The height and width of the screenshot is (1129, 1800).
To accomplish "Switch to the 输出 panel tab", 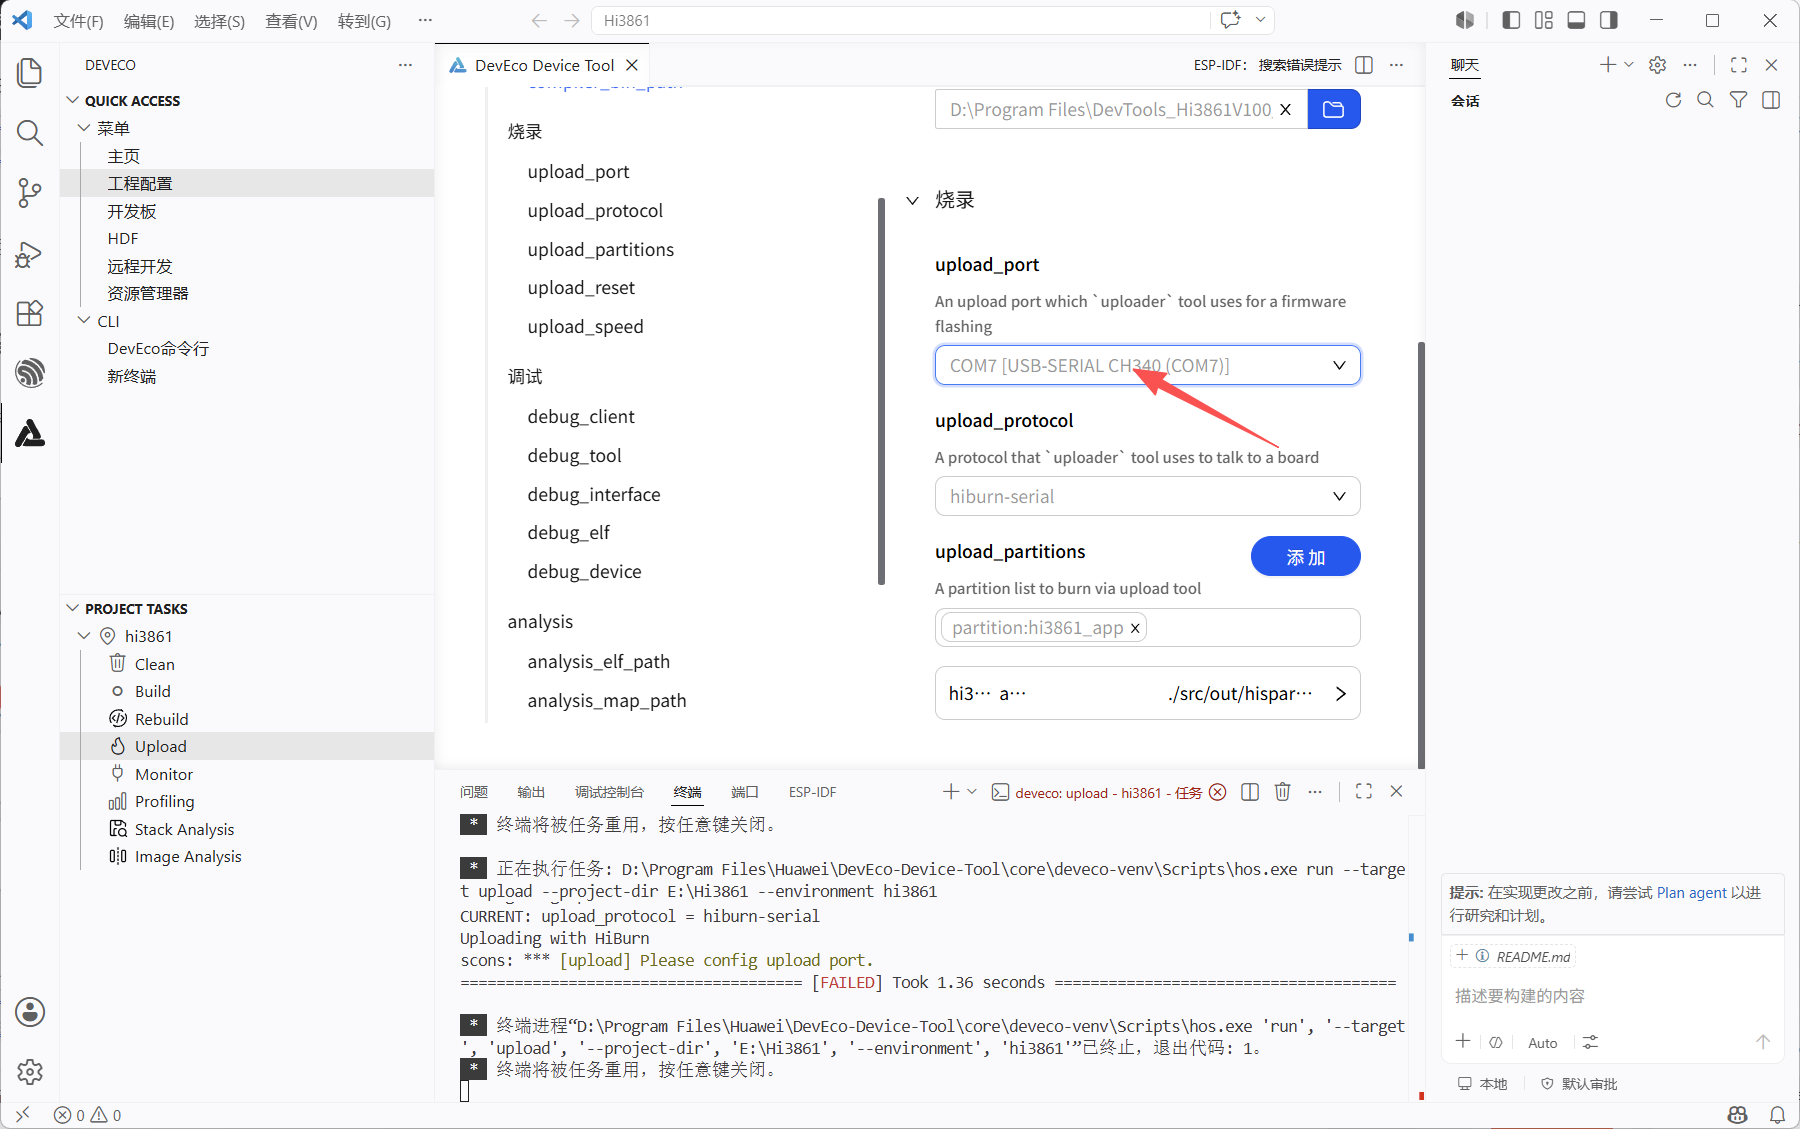I will tap(531, 792).
